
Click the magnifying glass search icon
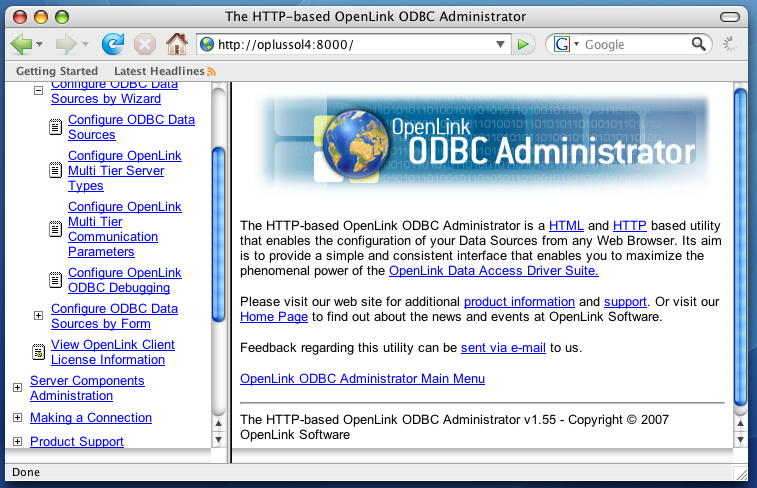(699, 44)
